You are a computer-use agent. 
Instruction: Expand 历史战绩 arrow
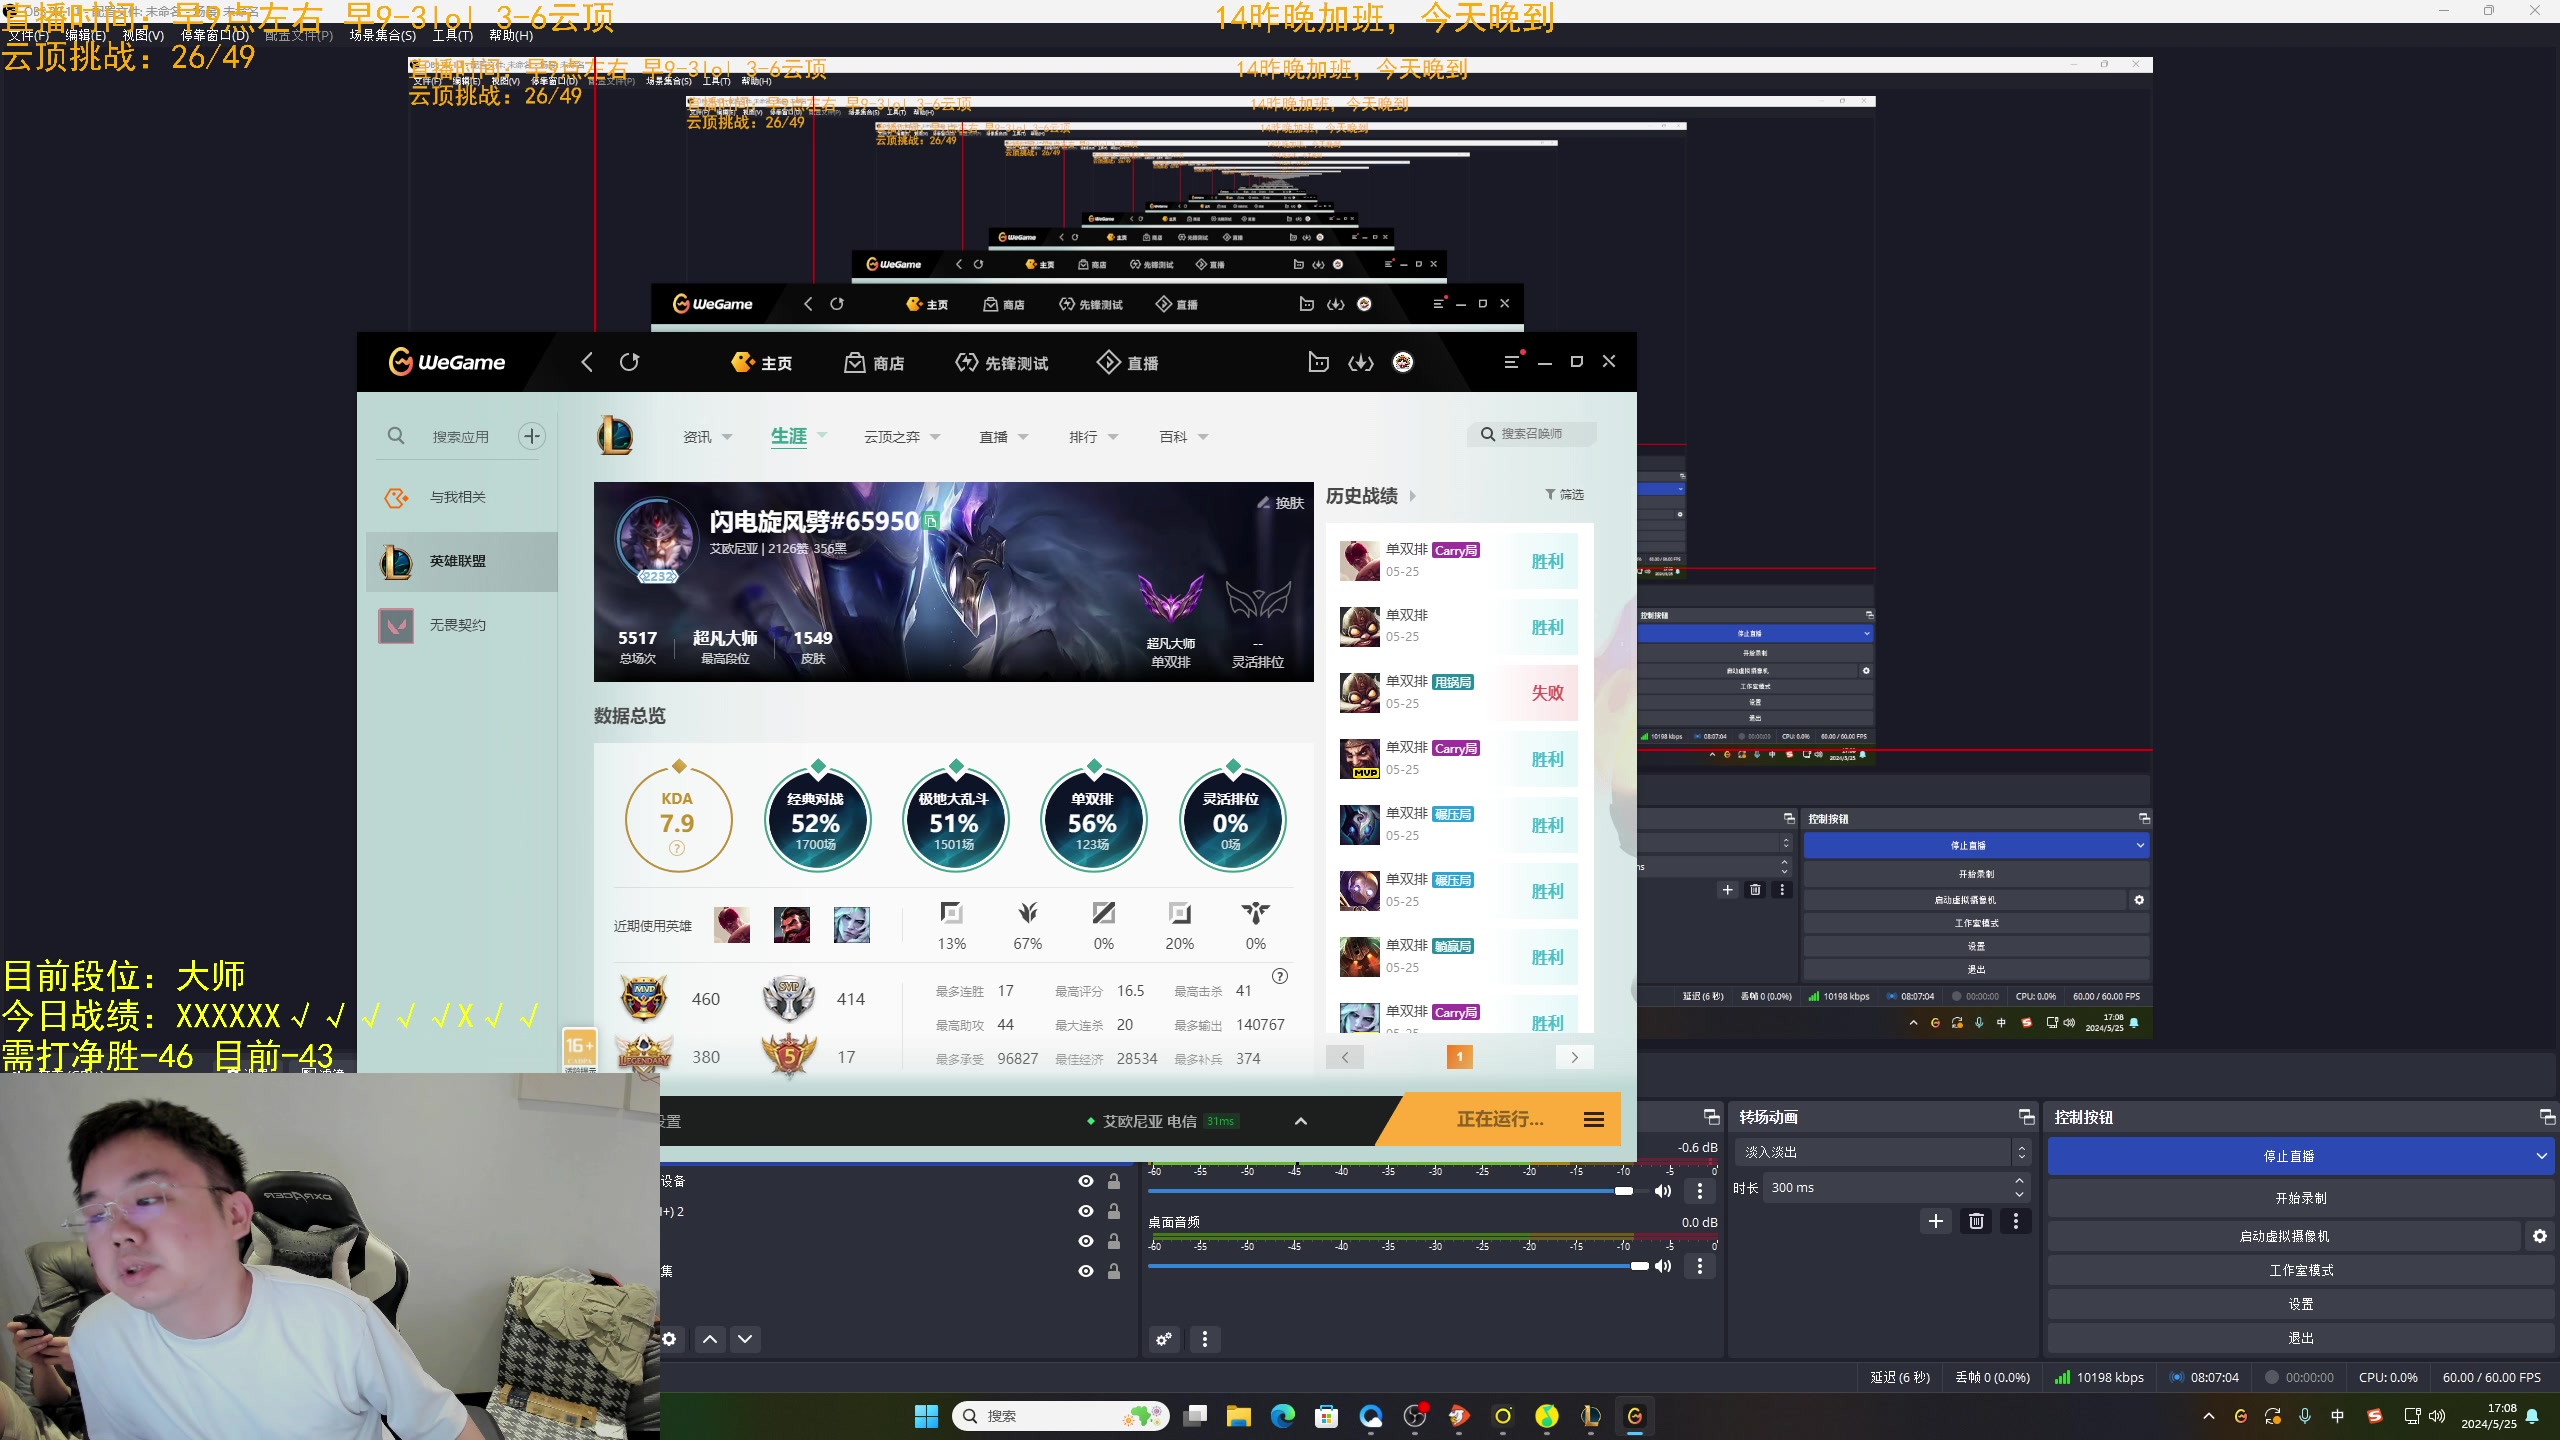point(1413,496)
